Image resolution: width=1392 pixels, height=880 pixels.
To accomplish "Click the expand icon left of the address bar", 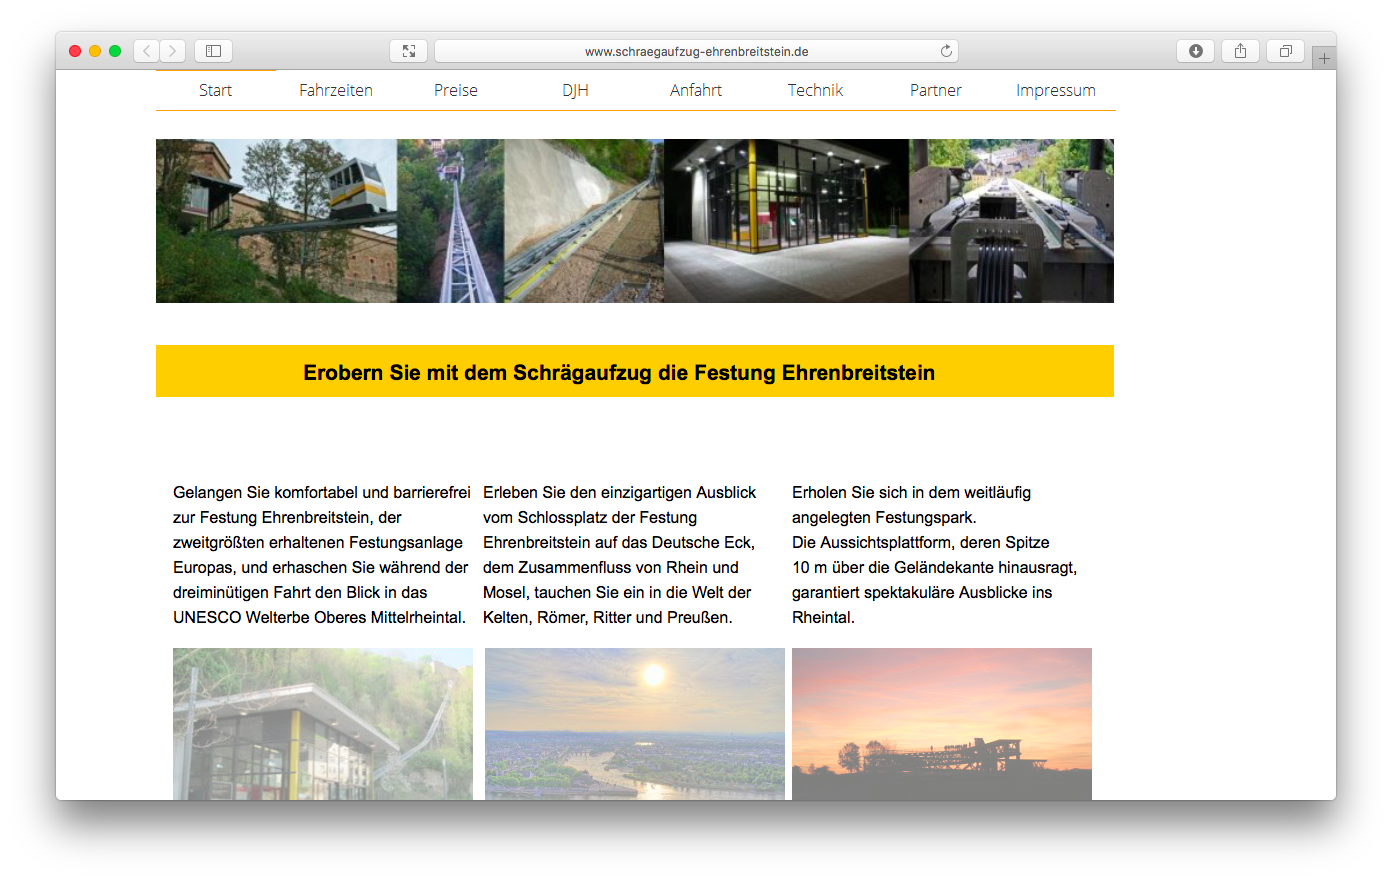I will pyautogui.click(x=409, y=51).
